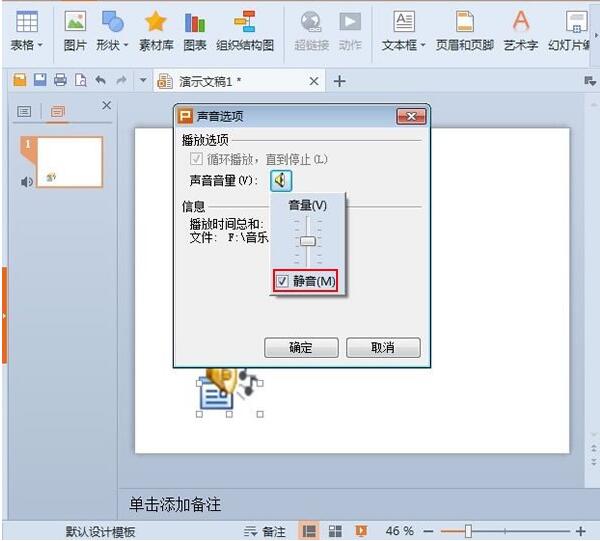The image size is (600, 541).
Task: Open the 素材库 material library
Action: (x=156, y=31)
